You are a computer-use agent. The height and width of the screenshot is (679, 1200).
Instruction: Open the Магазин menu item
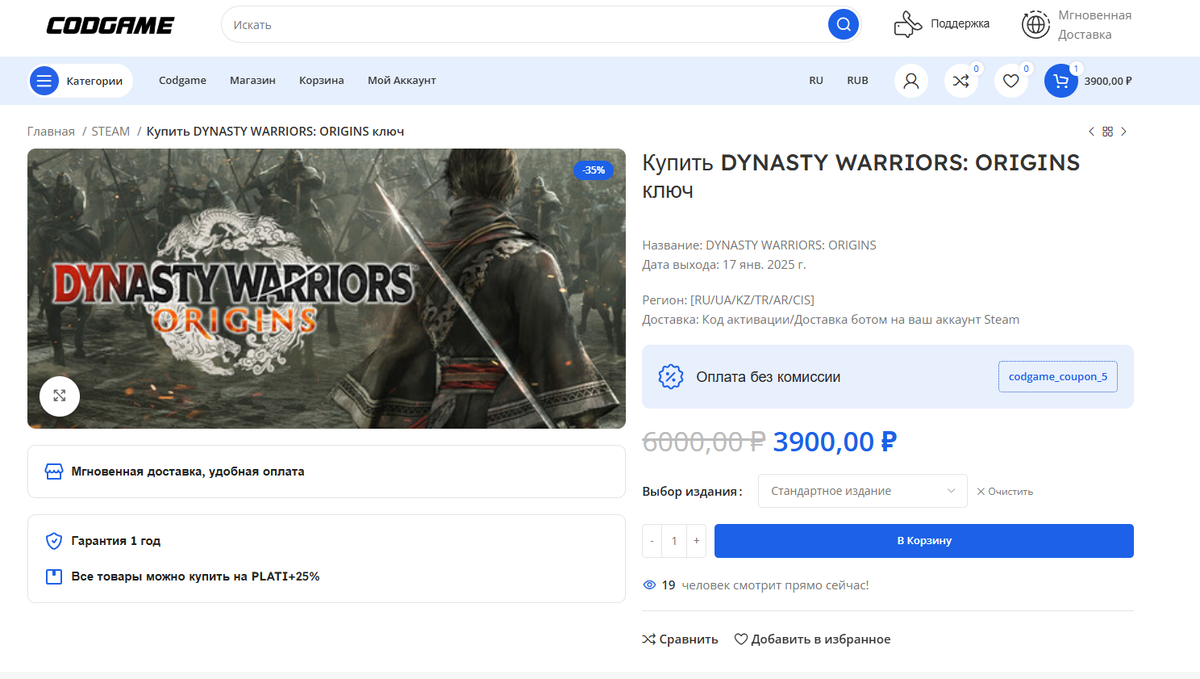252,81
